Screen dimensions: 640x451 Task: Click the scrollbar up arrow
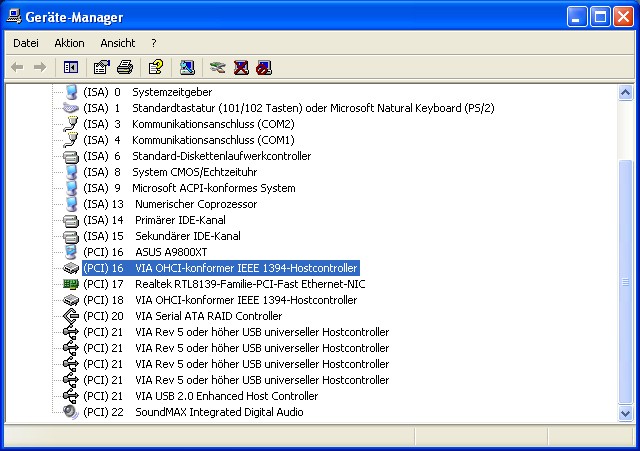(x=625, y=93)
